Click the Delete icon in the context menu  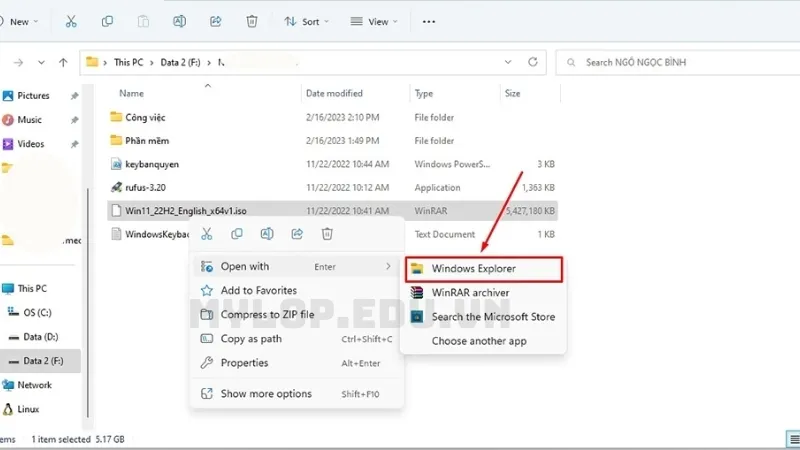[x=327, y=234]
